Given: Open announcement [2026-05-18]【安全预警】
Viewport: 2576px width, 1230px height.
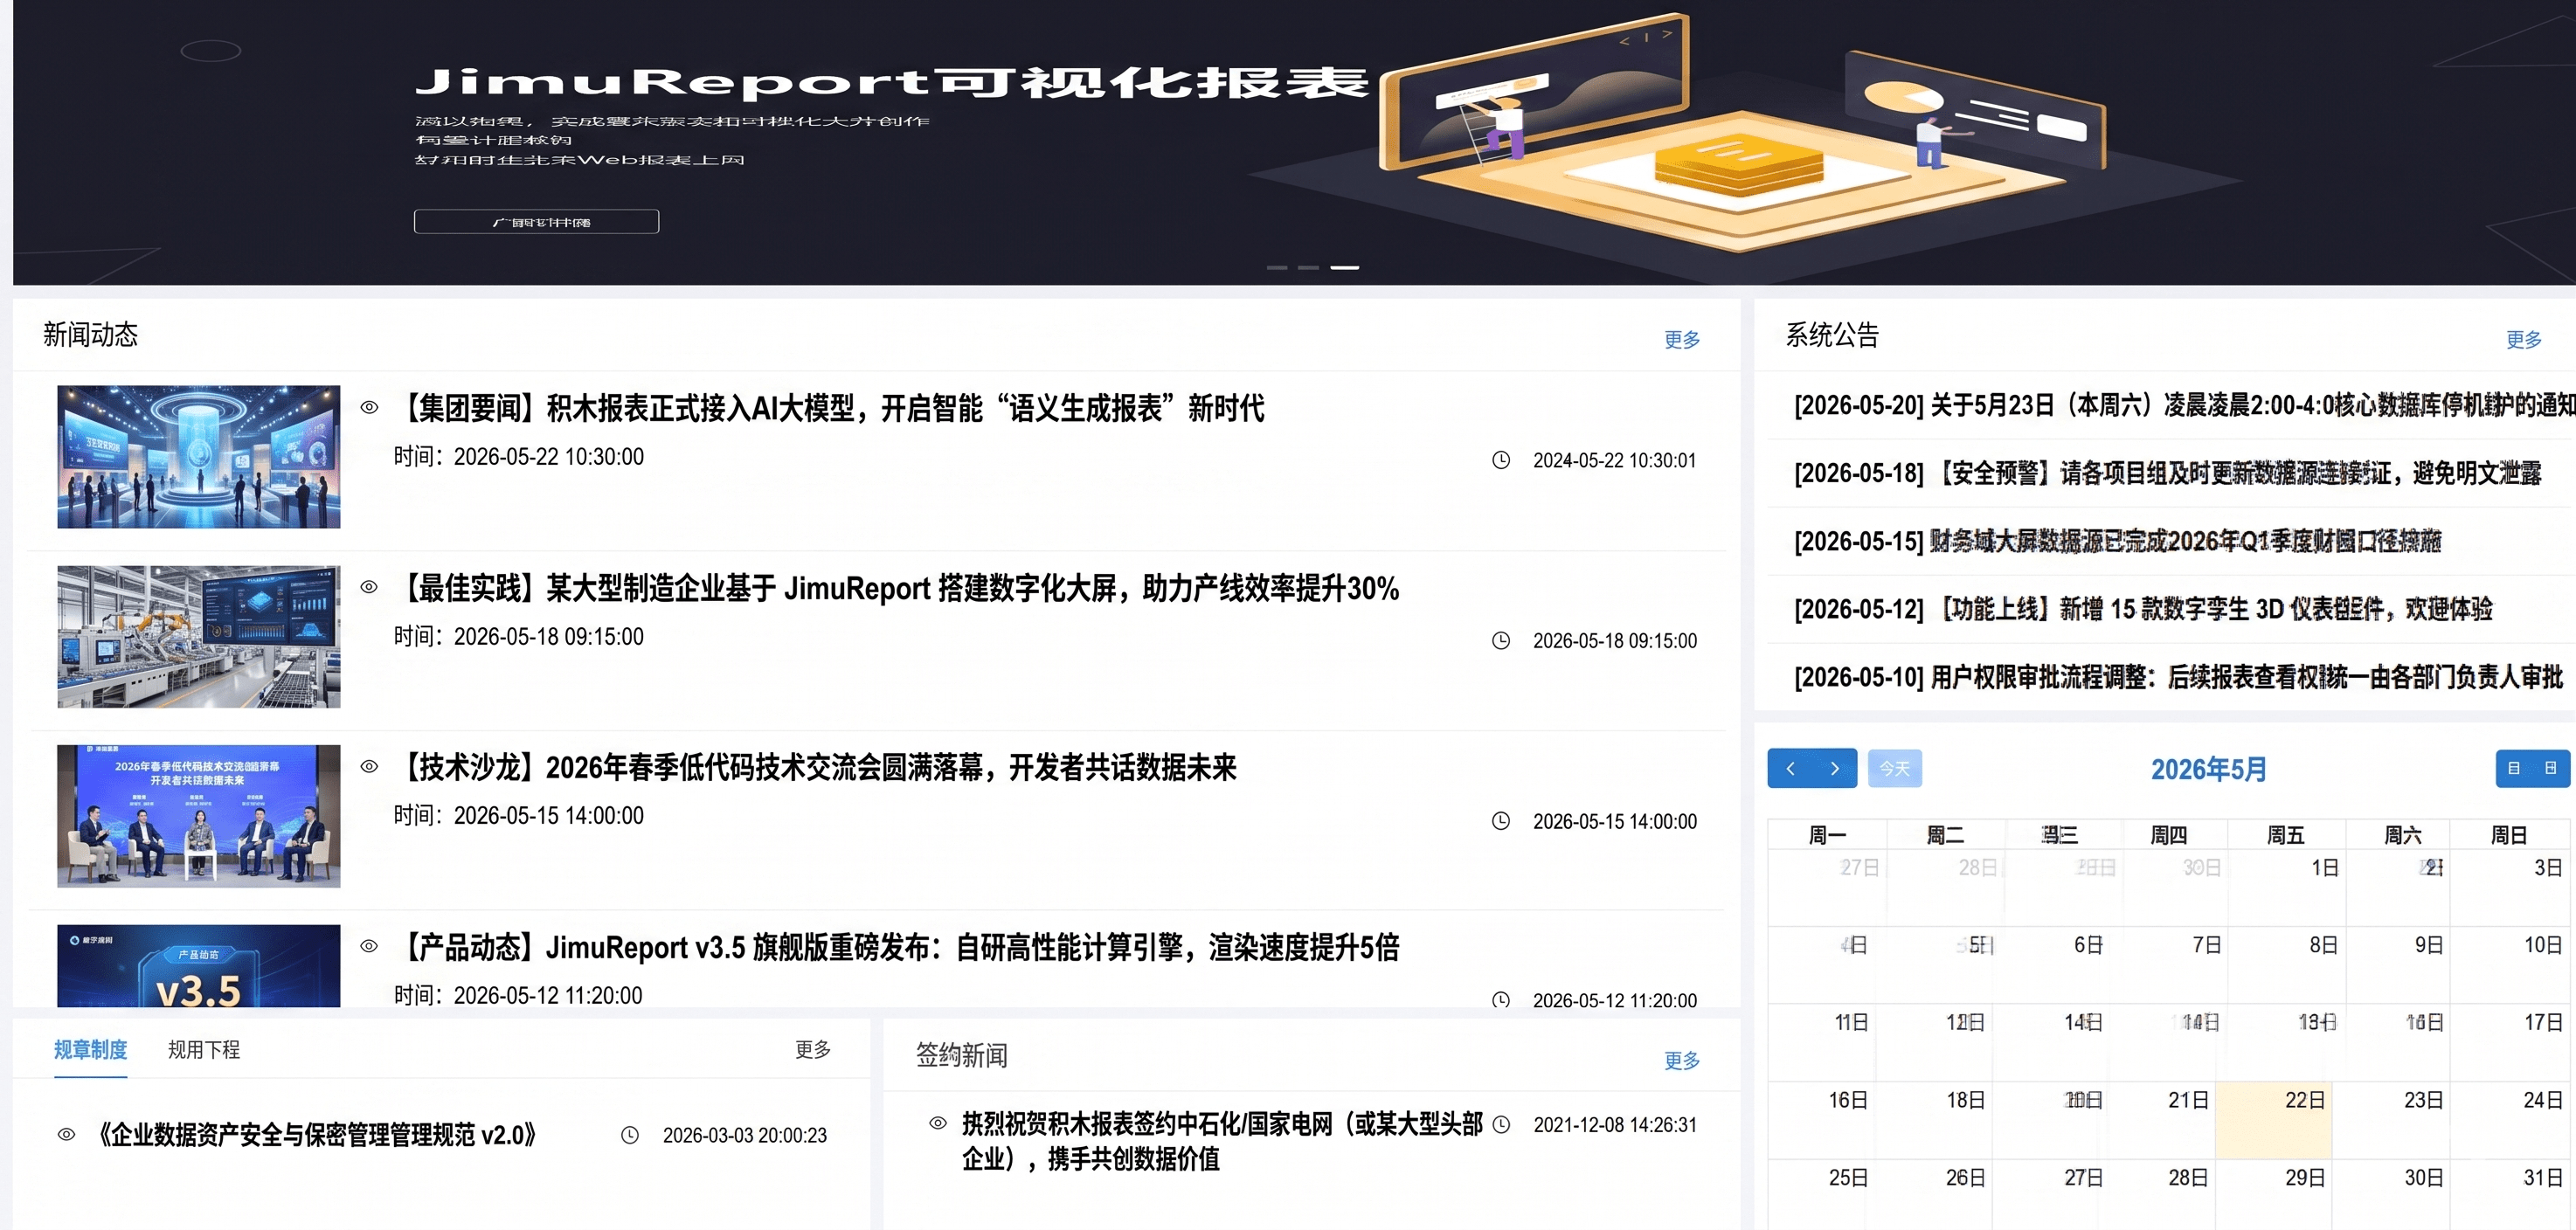Looking at the screenshot, I should tap(2168, 473).
